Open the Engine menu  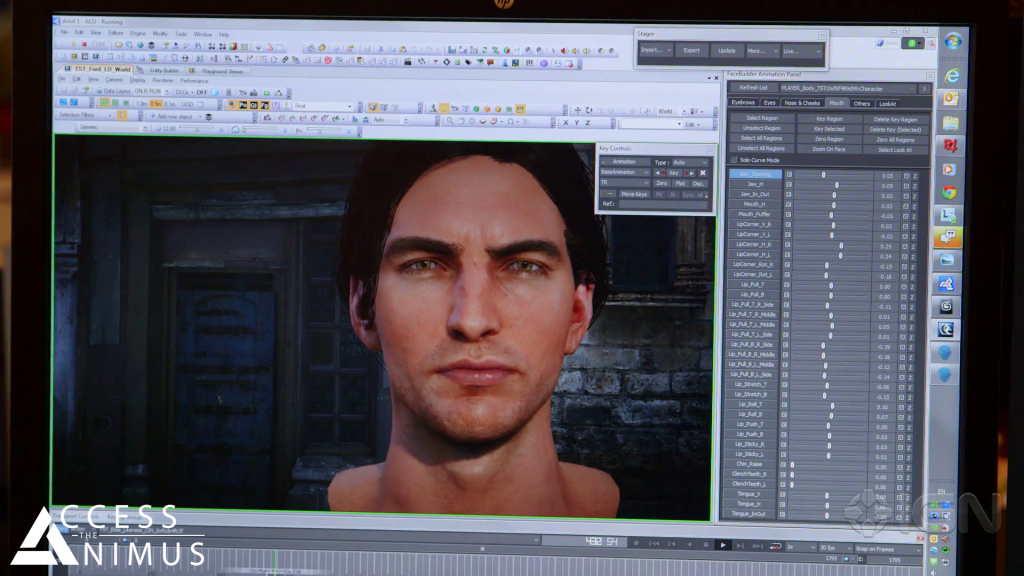pyautogui.click(x=138, y=33)
